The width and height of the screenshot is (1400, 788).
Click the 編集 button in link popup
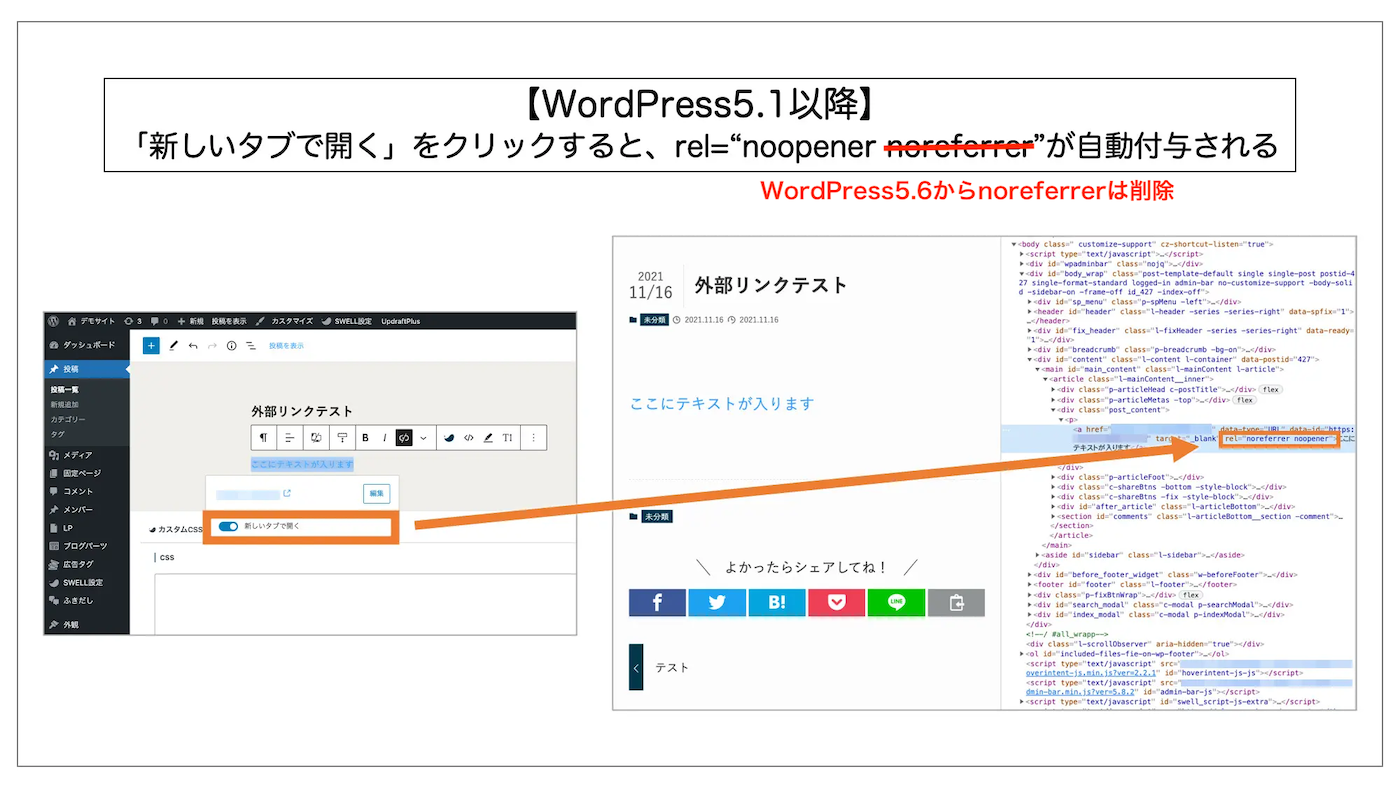pos(377,493)
